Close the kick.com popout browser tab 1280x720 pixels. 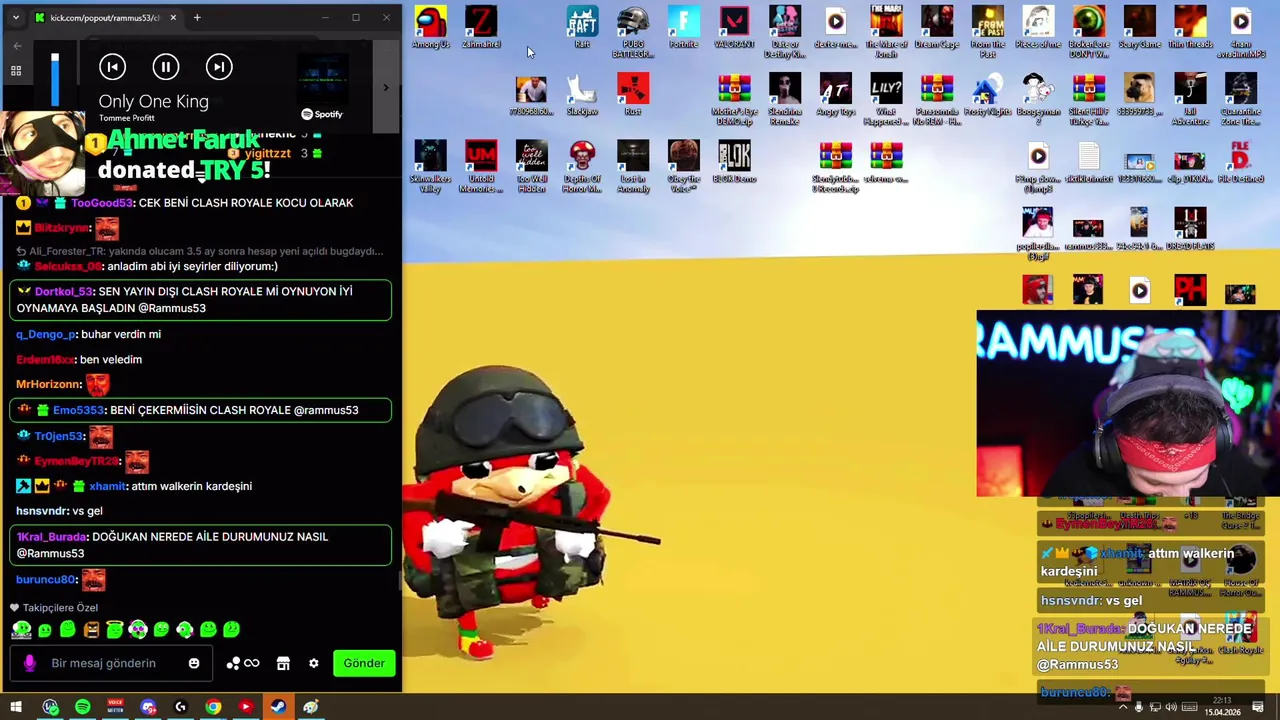173,17
